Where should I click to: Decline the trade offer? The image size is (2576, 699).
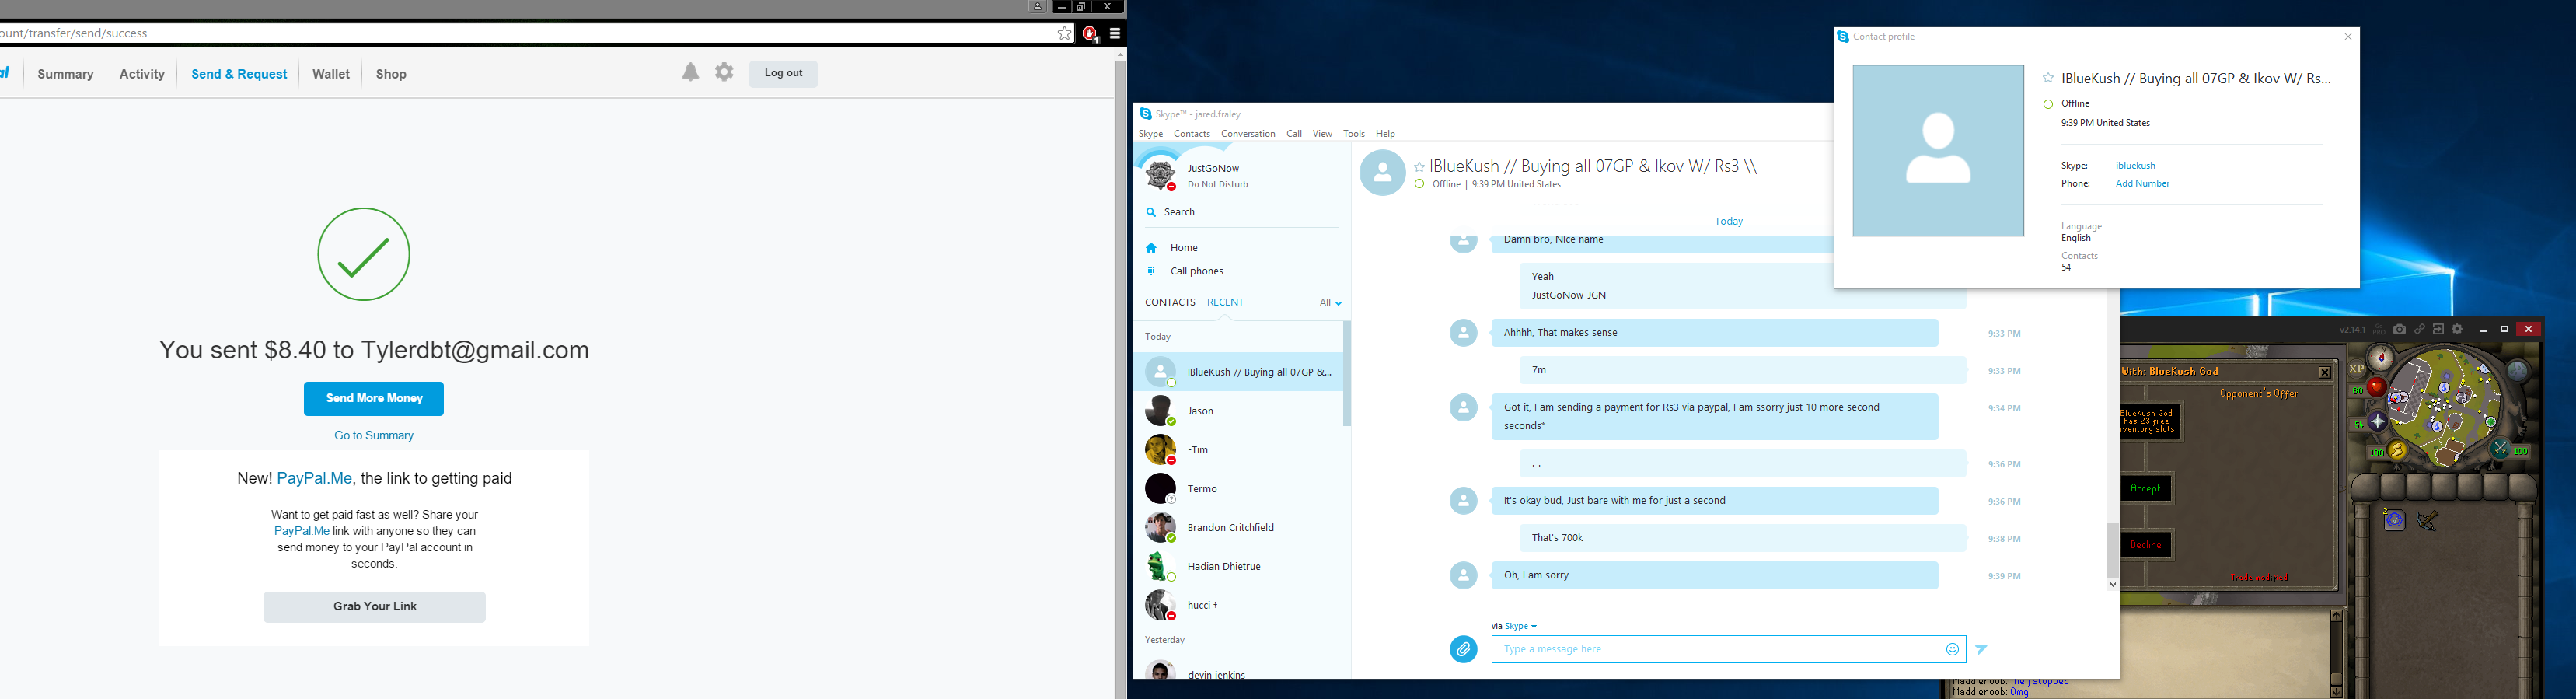(2146, 545)
